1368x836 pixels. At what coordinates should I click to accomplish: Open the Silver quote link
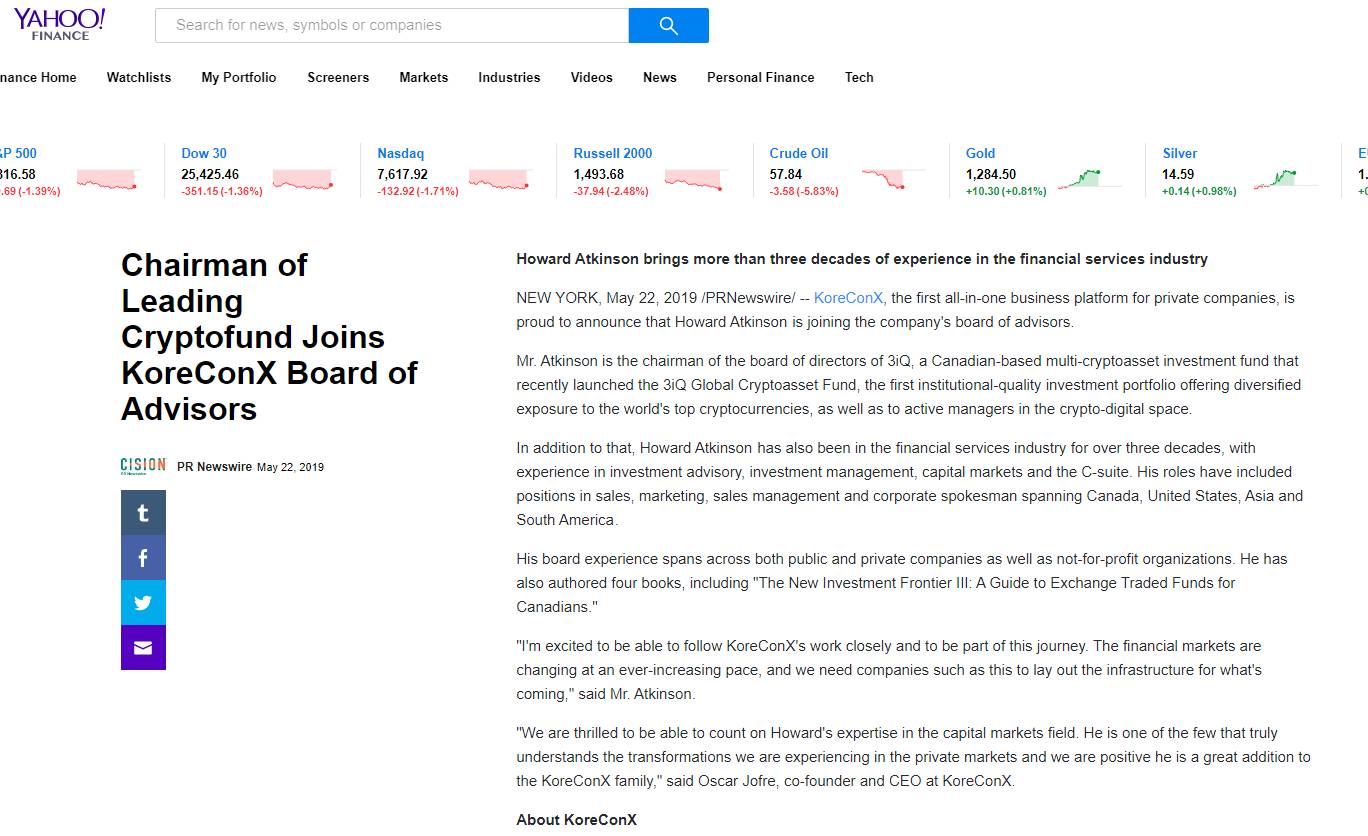click(1180, 153)
